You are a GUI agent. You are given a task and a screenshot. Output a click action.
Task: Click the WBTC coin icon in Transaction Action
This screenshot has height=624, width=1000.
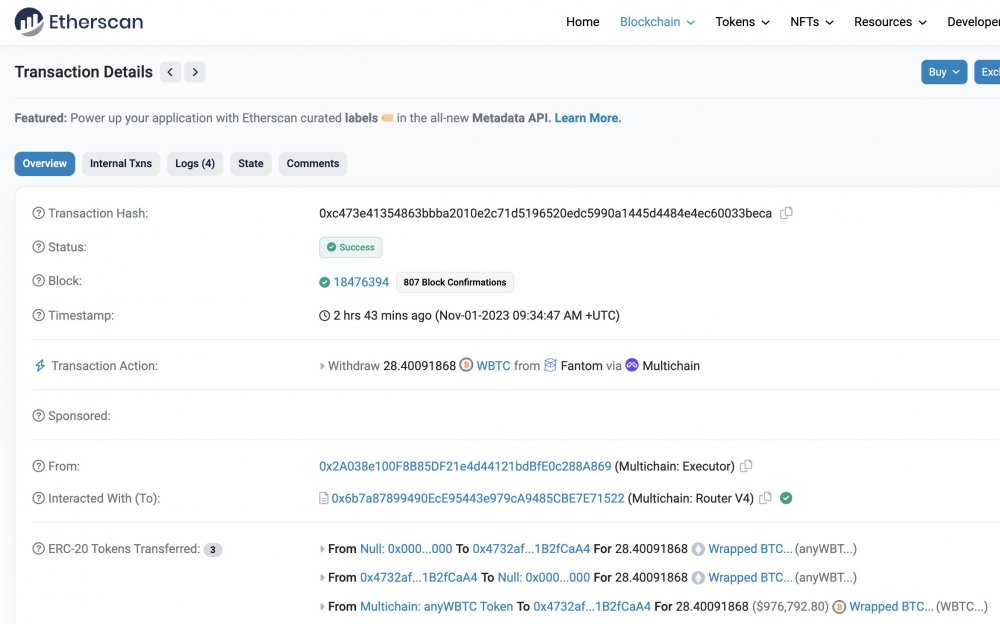(466, 366)
